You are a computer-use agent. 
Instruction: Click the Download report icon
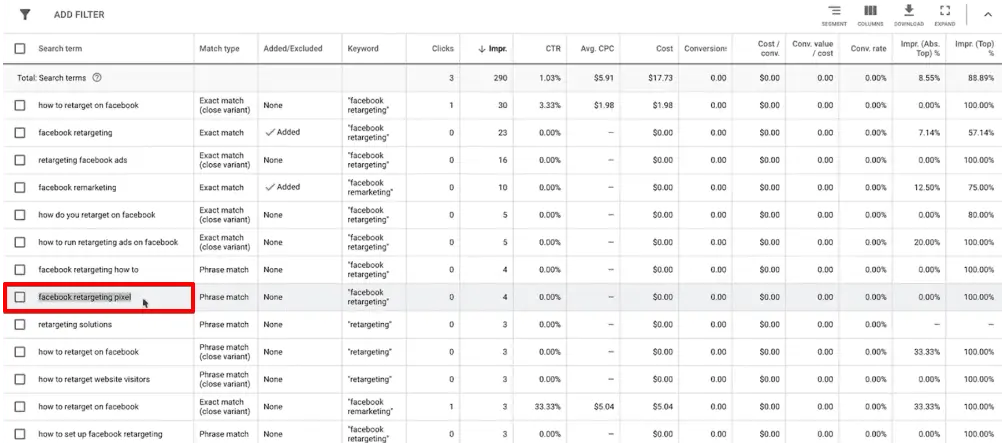click(909, 12)
